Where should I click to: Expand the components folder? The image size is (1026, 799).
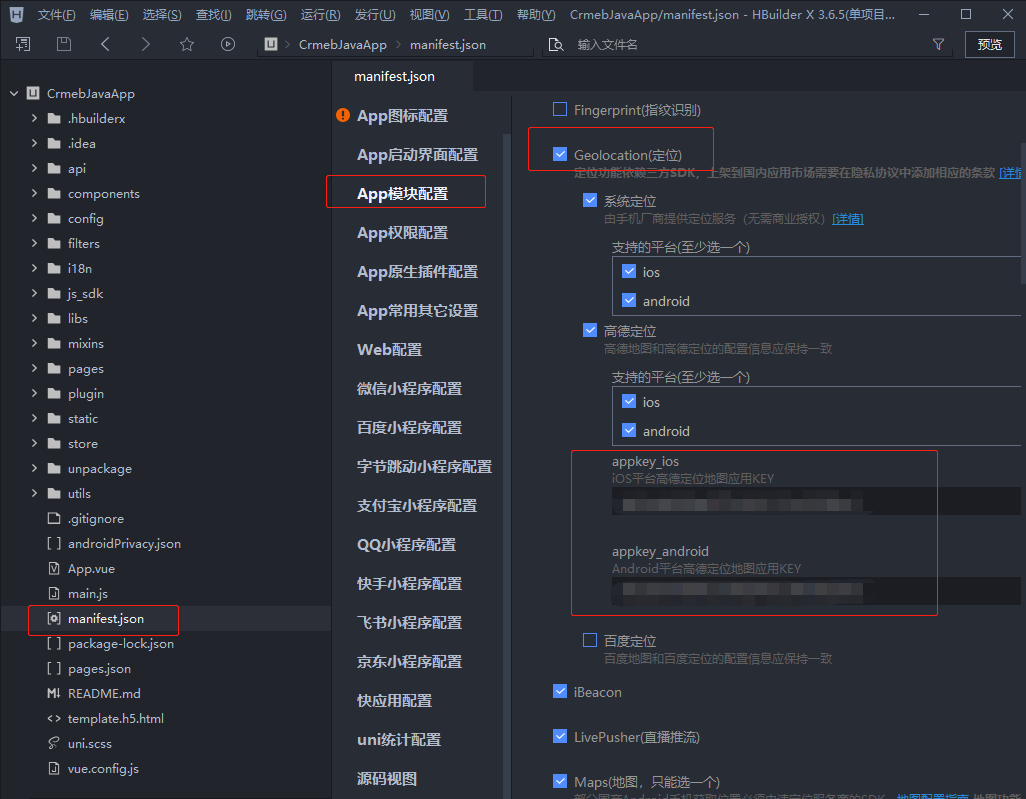pyautogui.click(x=35, y=193)
